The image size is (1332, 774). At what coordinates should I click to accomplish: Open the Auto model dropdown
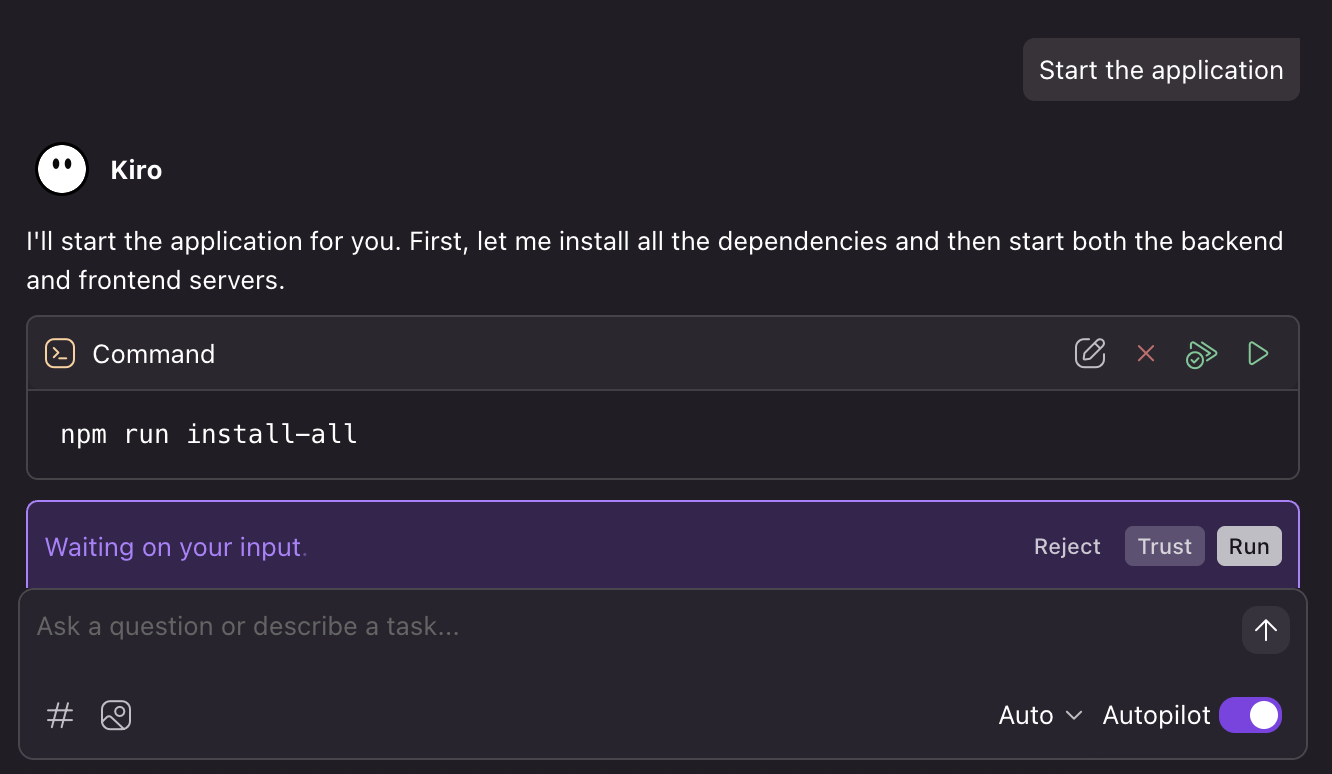pyautogui.click(x=1040, y=715)
